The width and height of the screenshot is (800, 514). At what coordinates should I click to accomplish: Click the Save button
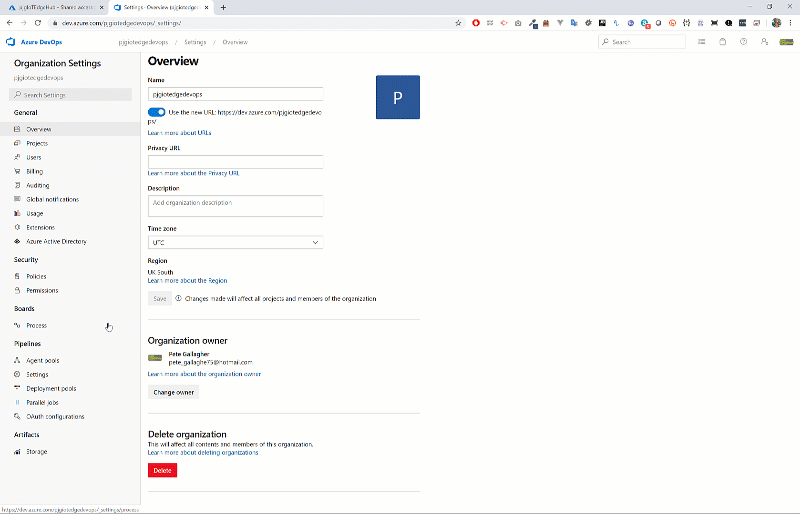point(160,299)
